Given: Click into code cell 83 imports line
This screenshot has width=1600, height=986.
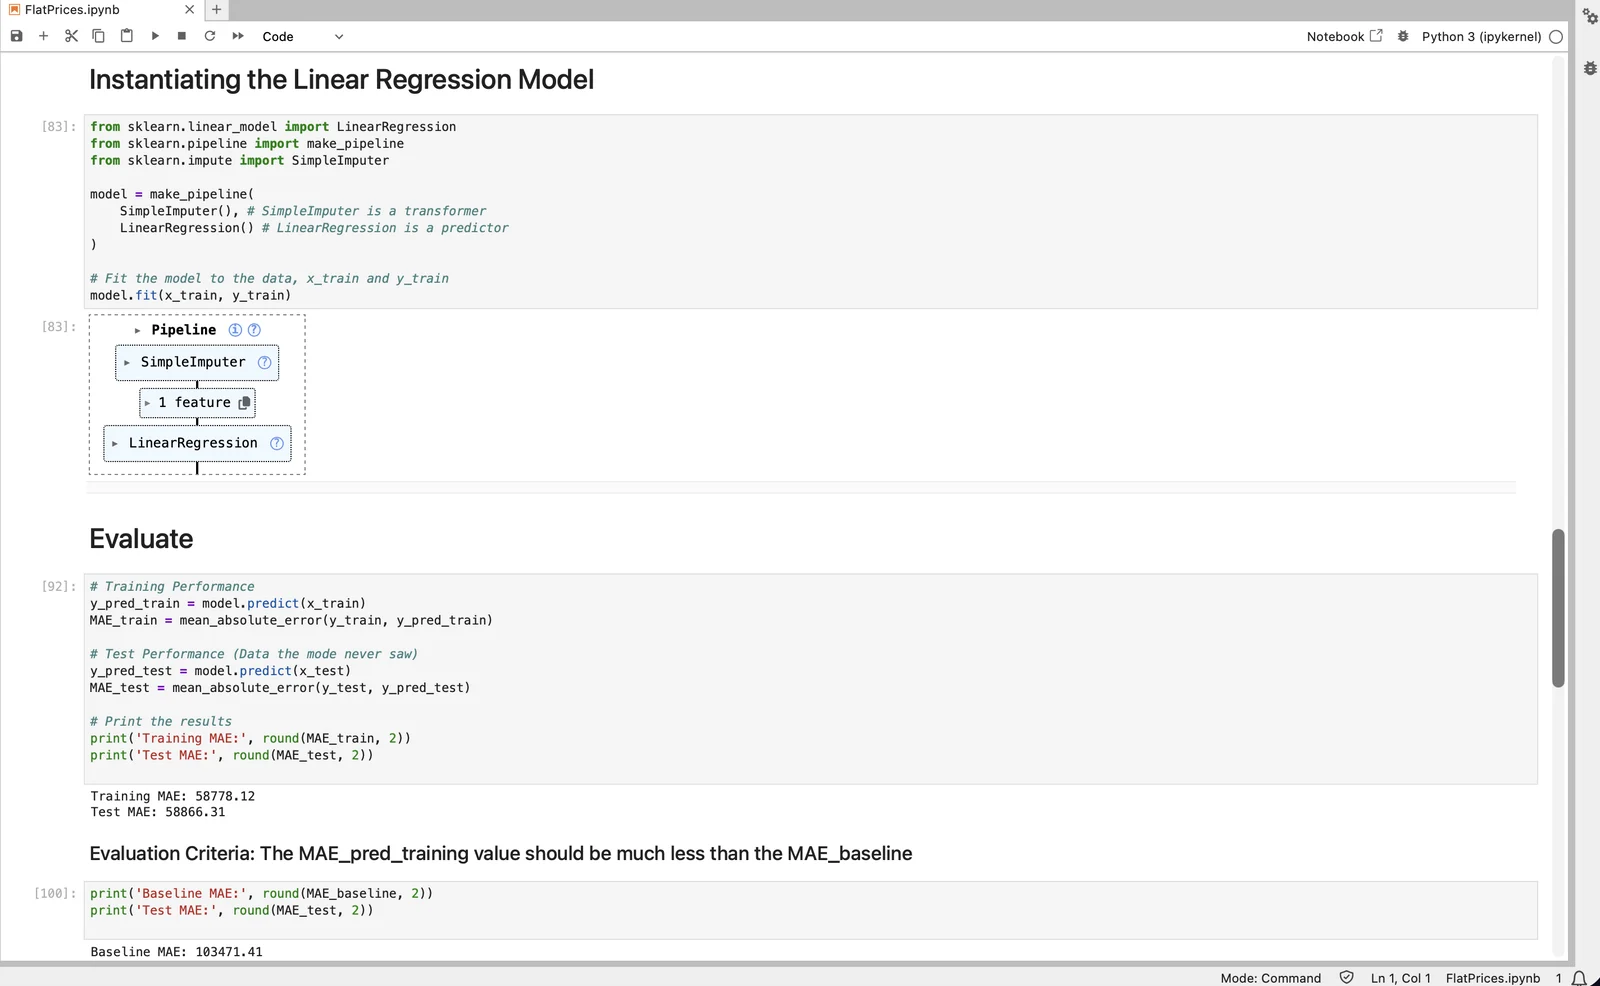Looking at the screenshot, I should (x=273, y=127).
